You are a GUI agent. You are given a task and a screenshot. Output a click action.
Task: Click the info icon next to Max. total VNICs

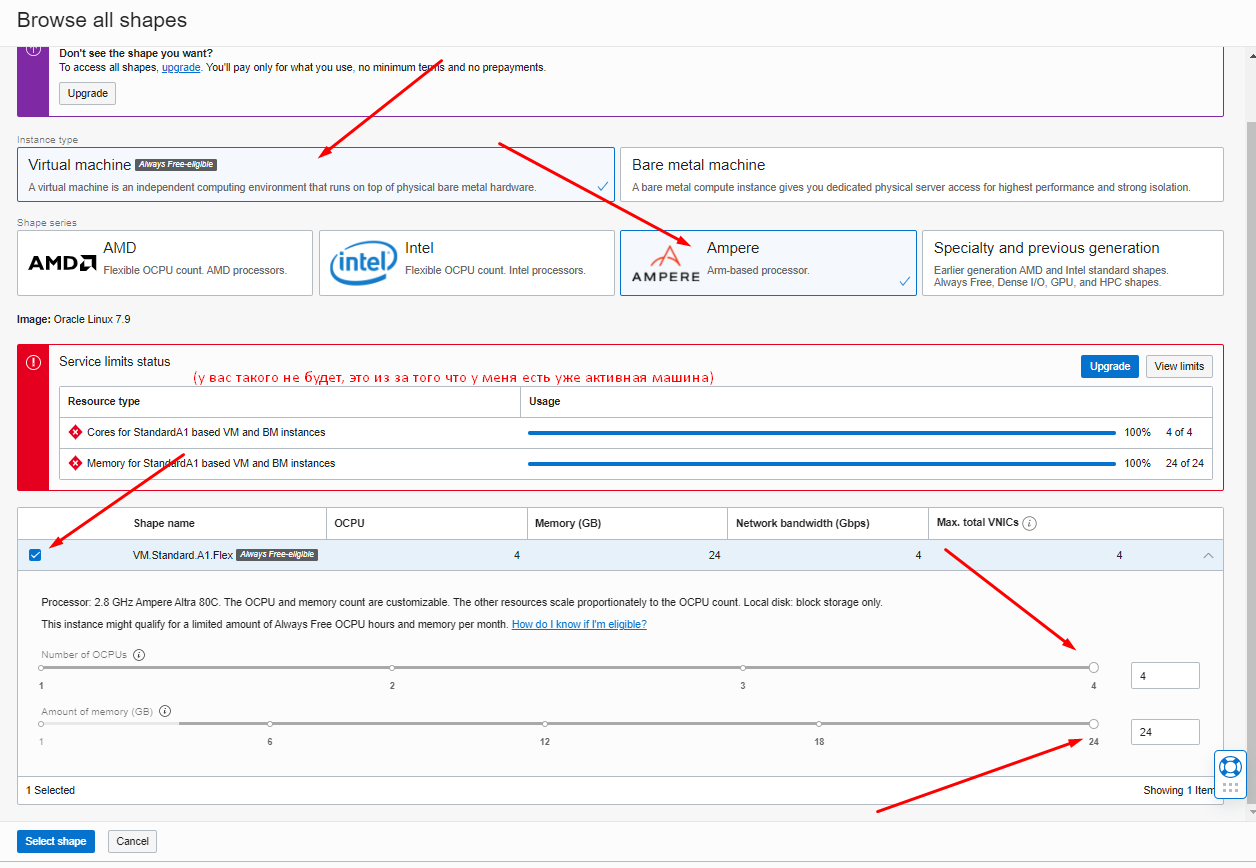(1030, 523)
